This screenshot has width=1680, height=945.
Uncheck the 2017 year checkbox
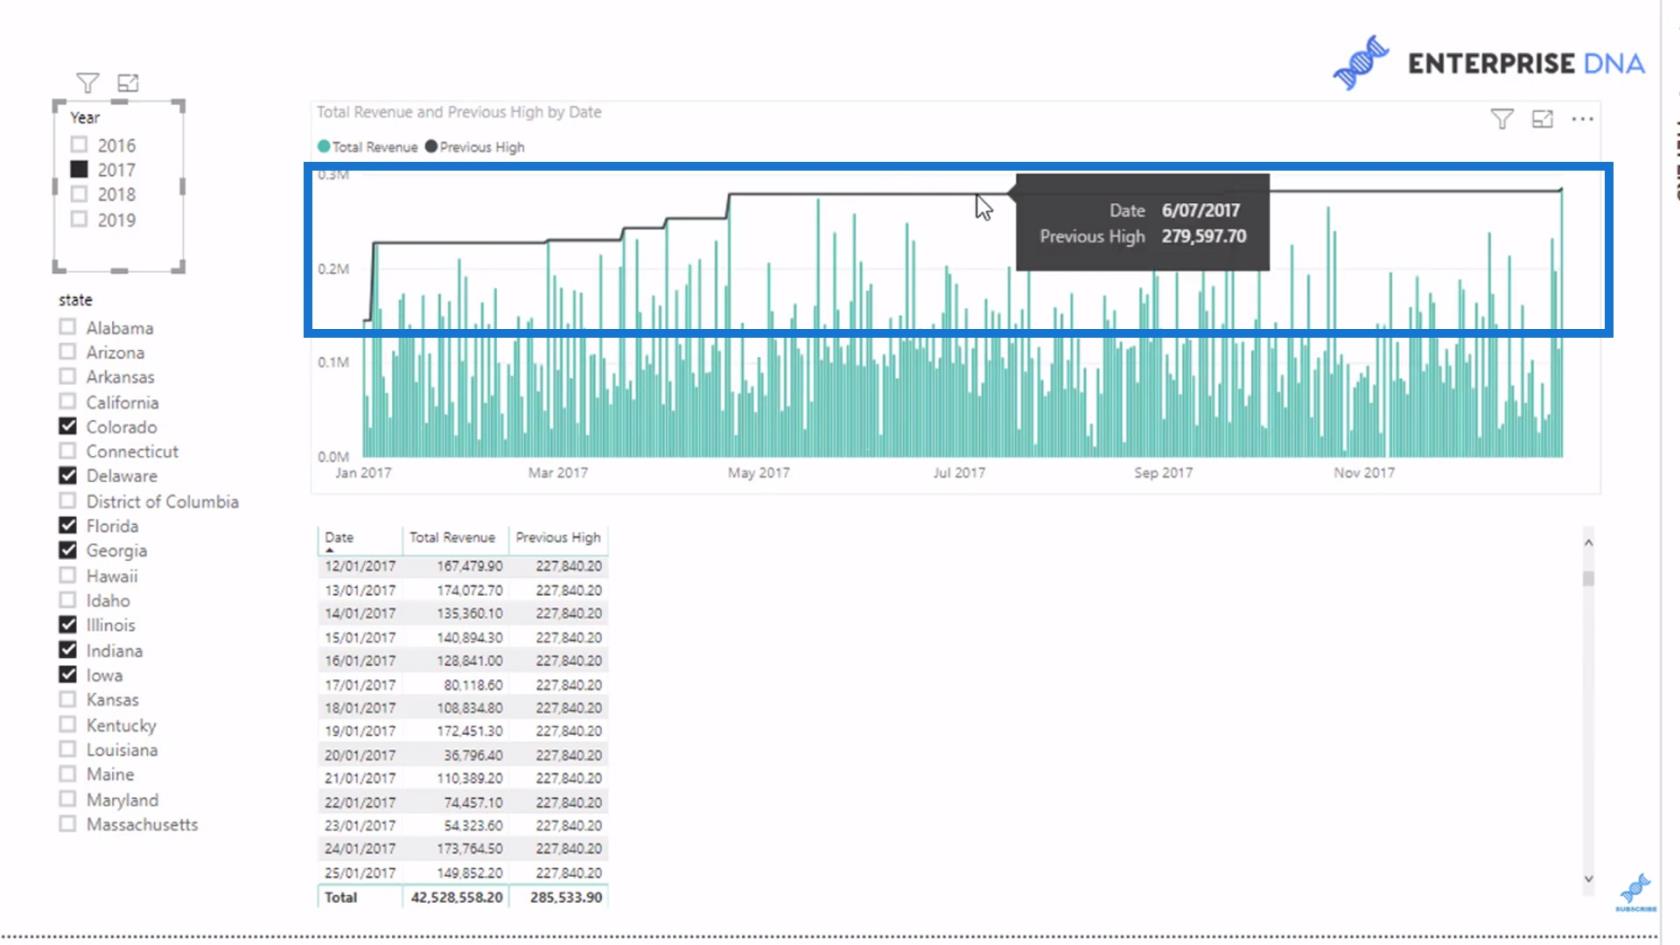click(x=79, y=169)
